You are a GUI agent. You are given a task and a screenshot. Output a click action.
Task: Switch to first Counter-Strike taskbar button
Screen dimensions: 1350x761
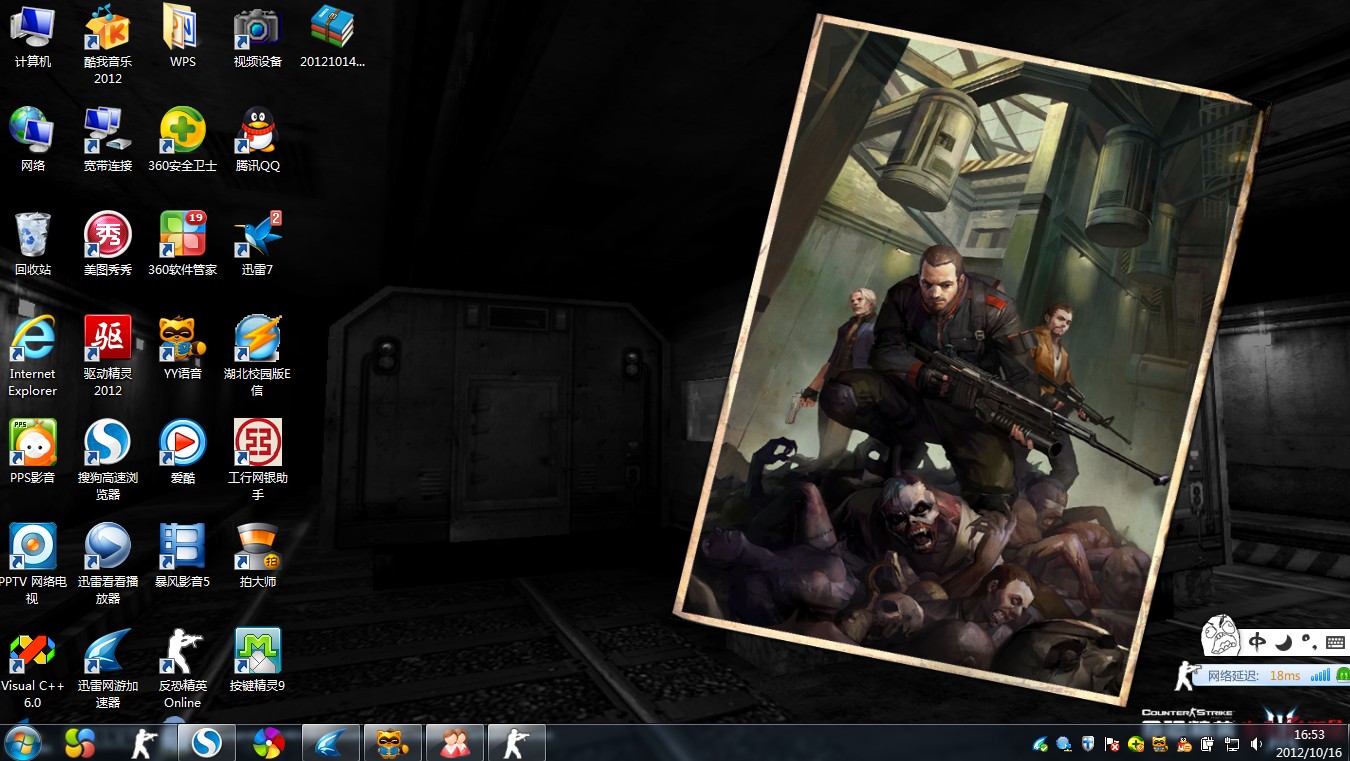point(145,743)
